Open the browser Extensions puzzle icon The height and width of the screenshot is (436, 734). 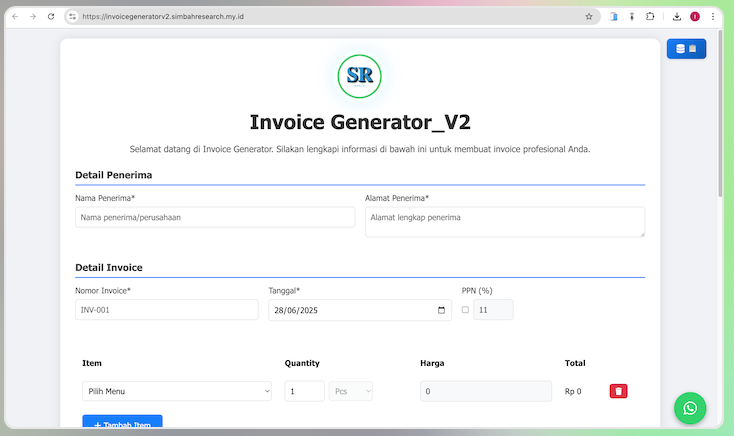[650, 17]
